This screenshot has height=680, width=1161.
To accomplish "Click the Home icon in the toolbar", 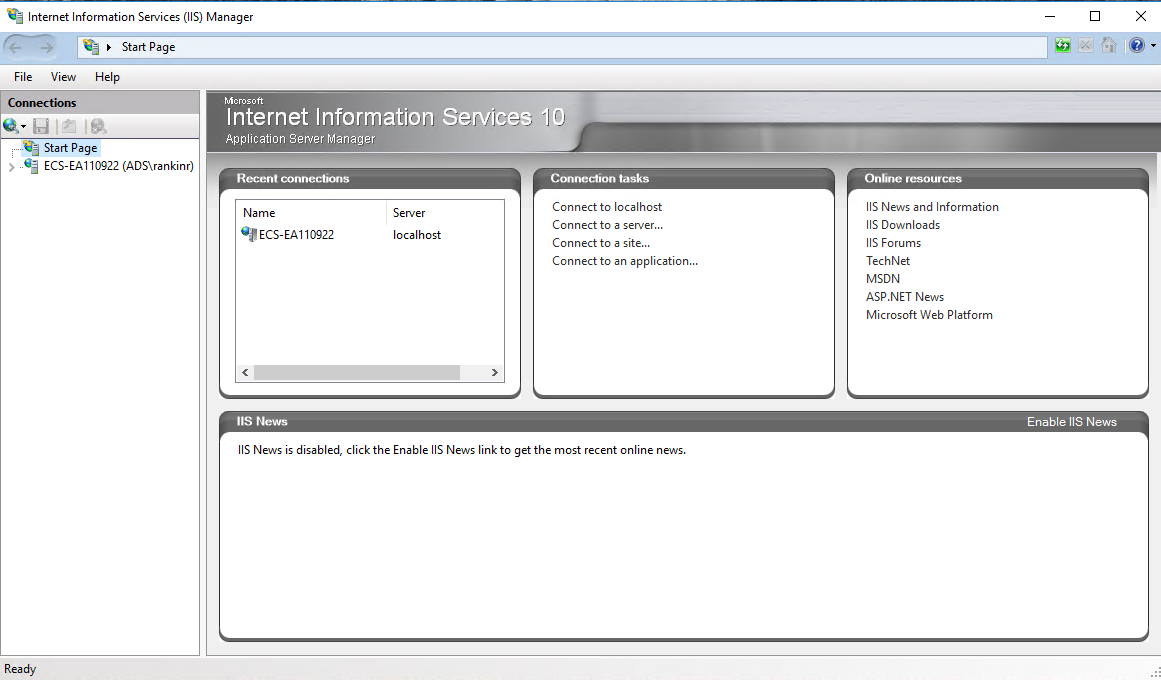I will pyautogui.click(x=1109, y=45).
